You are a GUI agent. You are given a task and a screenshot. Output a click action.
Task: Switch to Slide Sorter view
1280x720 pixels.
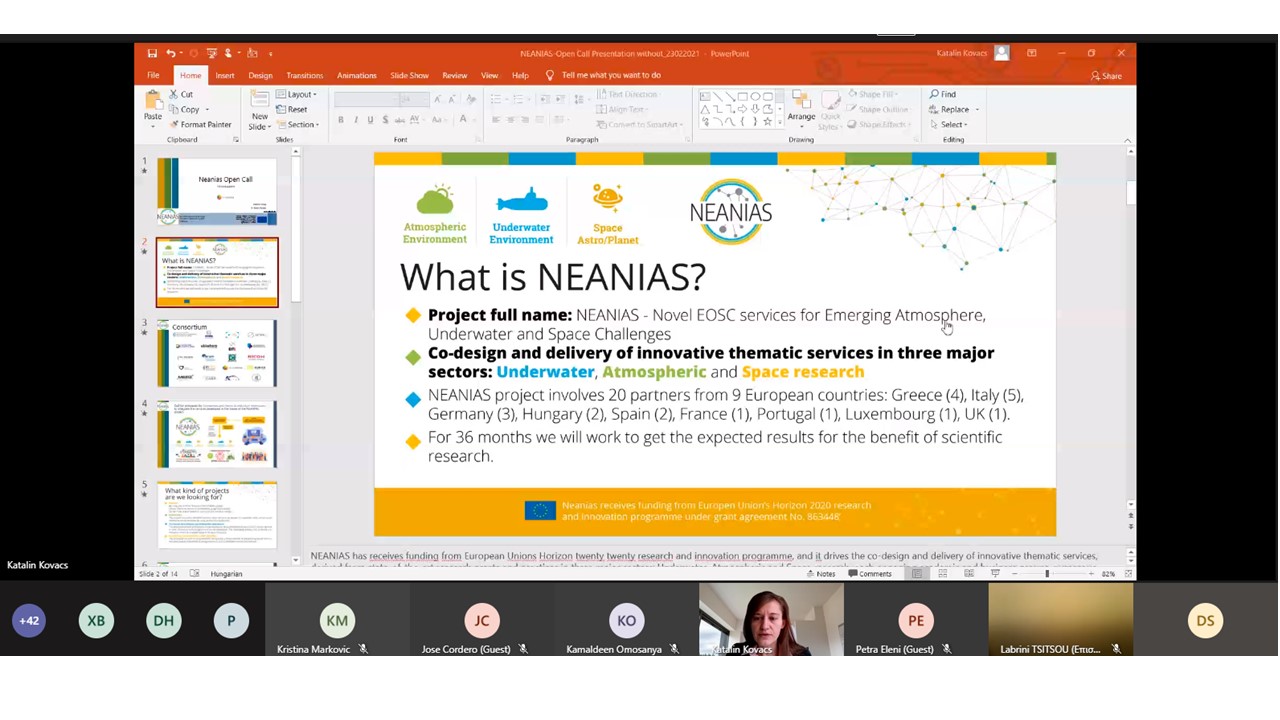pyautogui.click(x=942, y=574)
